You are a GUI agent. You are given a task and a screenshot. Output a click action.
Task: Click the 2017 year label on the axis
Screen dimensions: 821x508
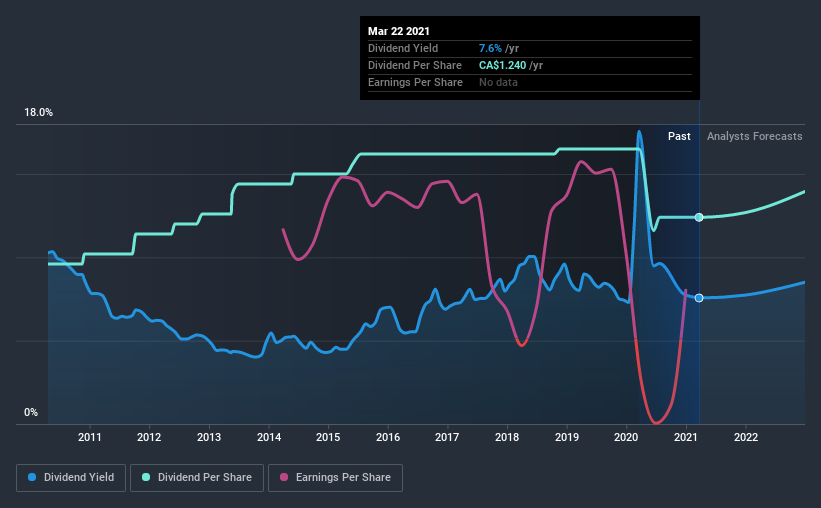pos(447,437)
